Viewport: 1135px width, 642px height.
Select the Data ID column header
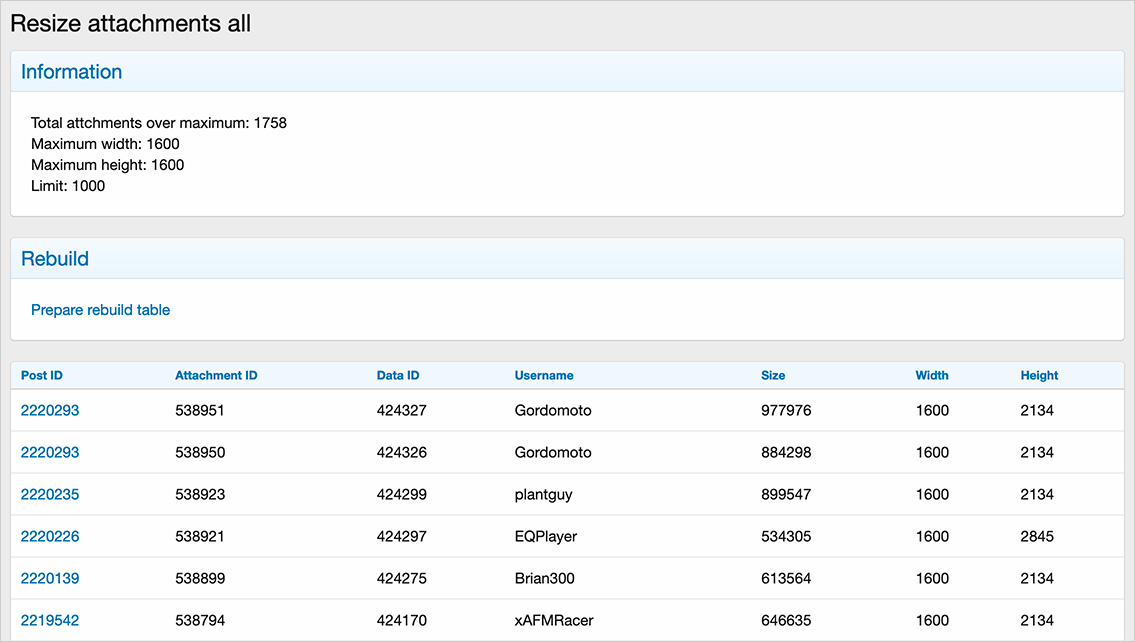[398, 375]
